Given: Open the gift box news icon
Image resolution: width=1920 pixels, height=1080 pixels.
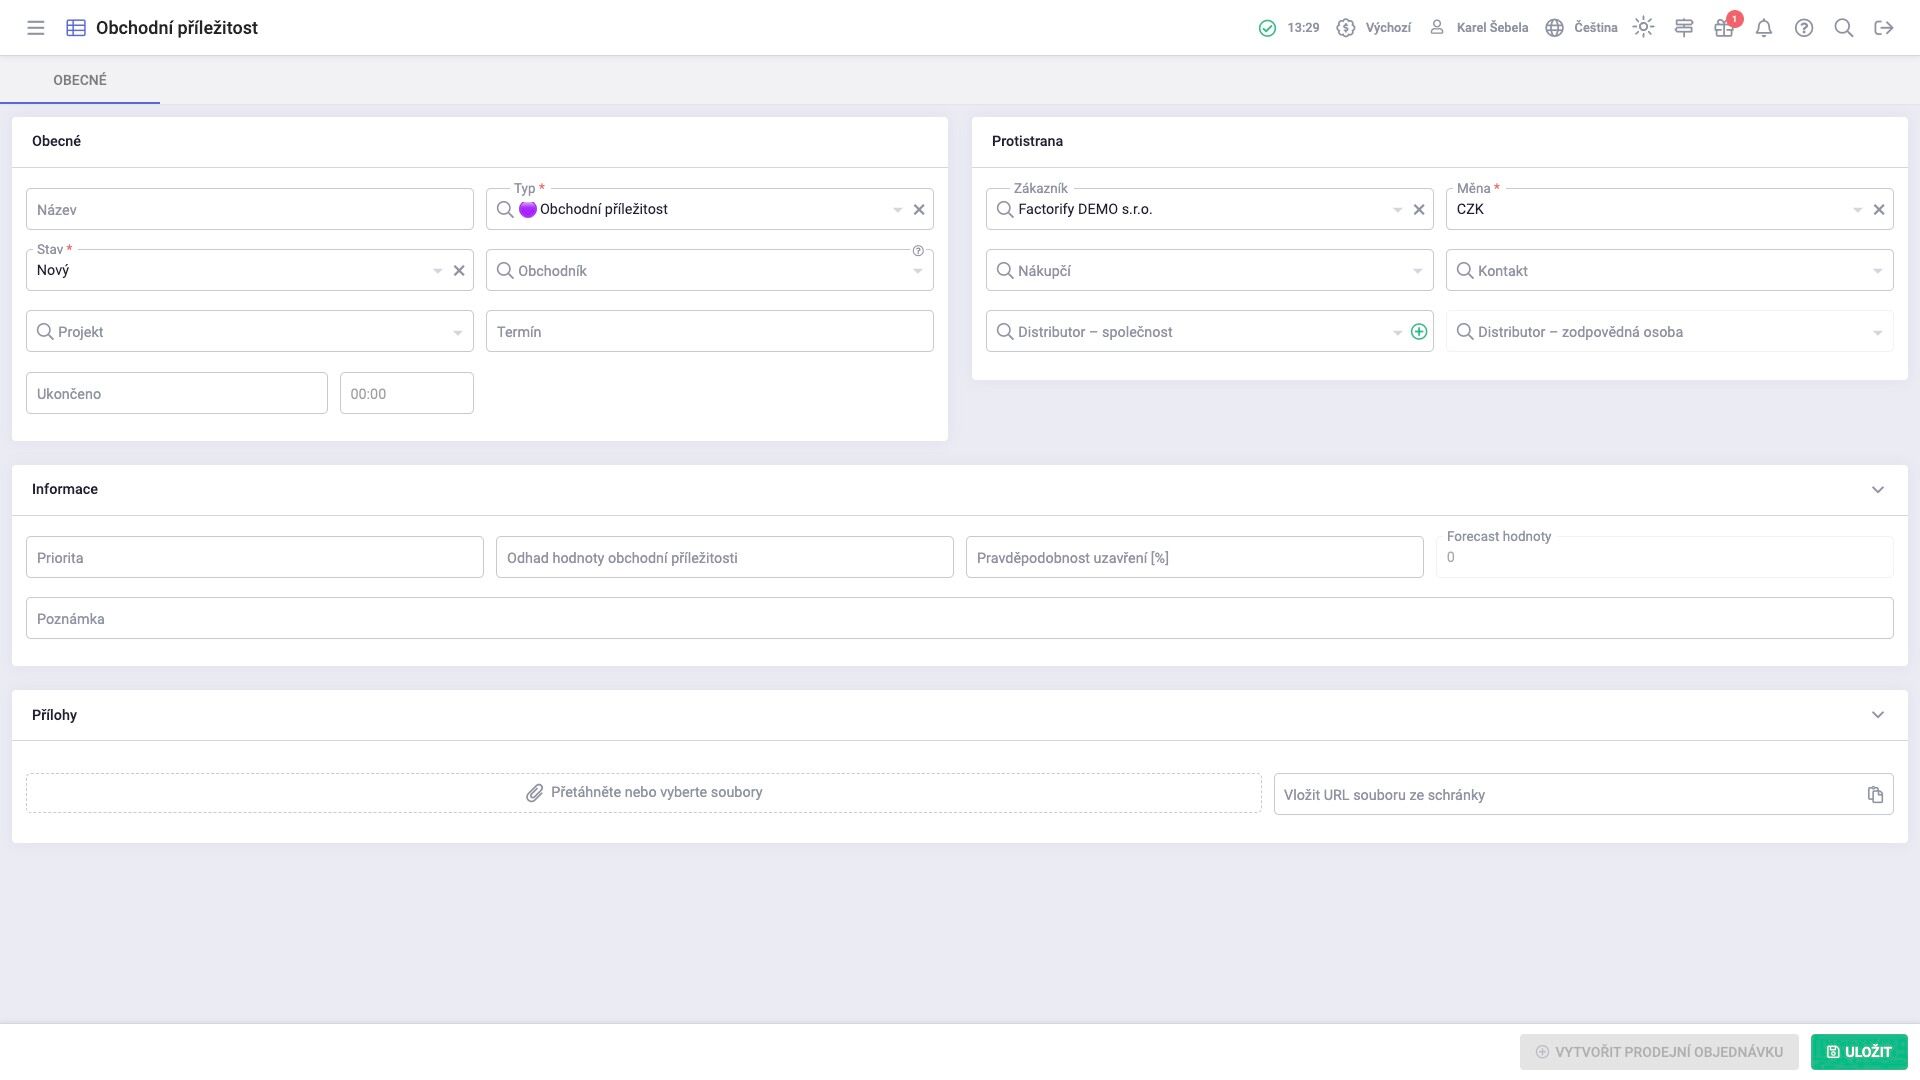Looking at the screenshot, I should (1723, 28).
